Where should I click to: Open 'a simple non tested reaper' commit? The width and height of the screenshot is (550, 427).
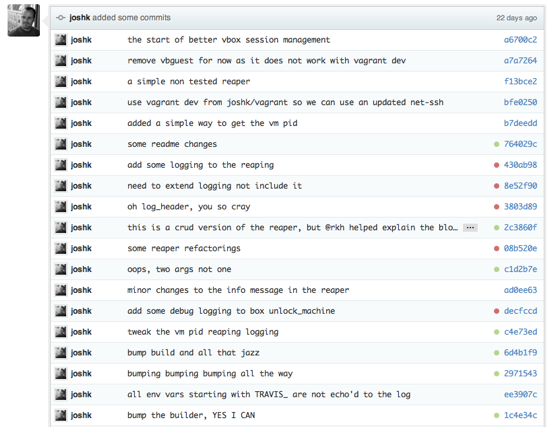(189, 82)
